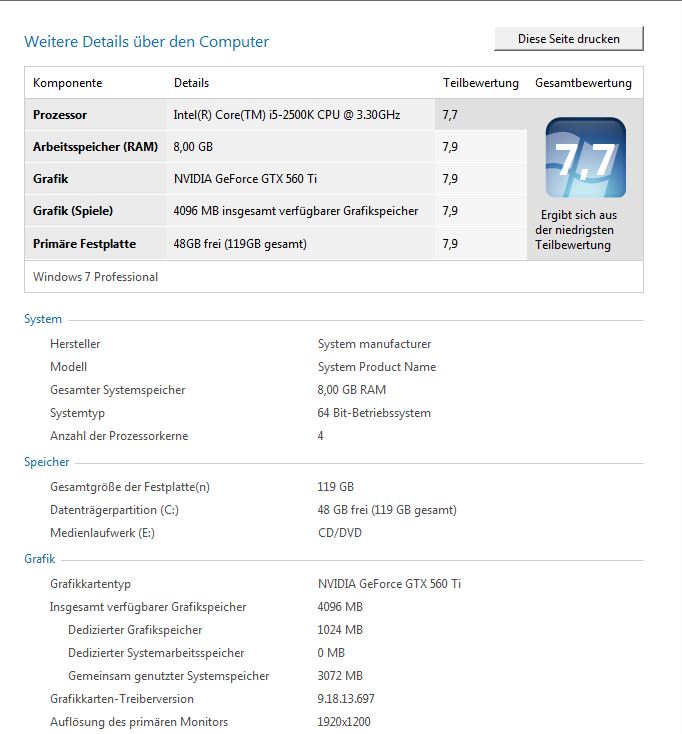The image size is (682, 734).
Task: Click the System section heading
Action: click(43, 319)
